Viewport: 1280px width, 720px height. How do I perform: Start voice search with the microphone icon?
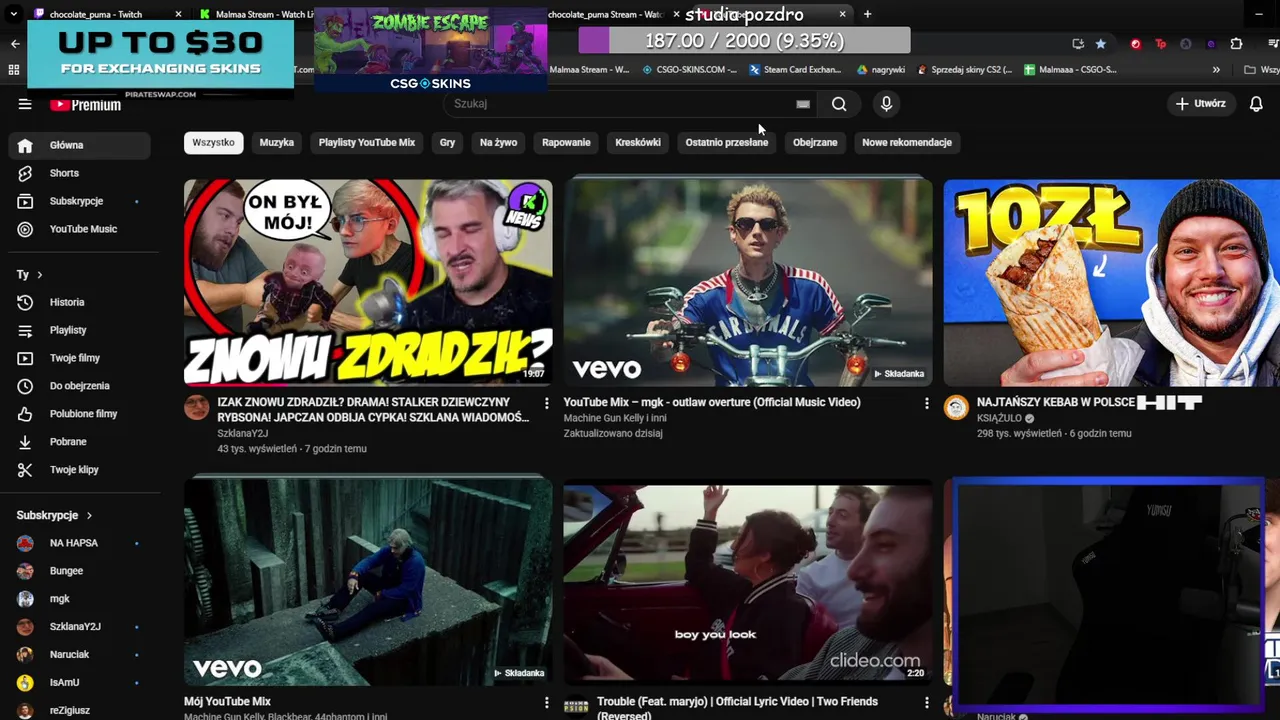(886, 104)
